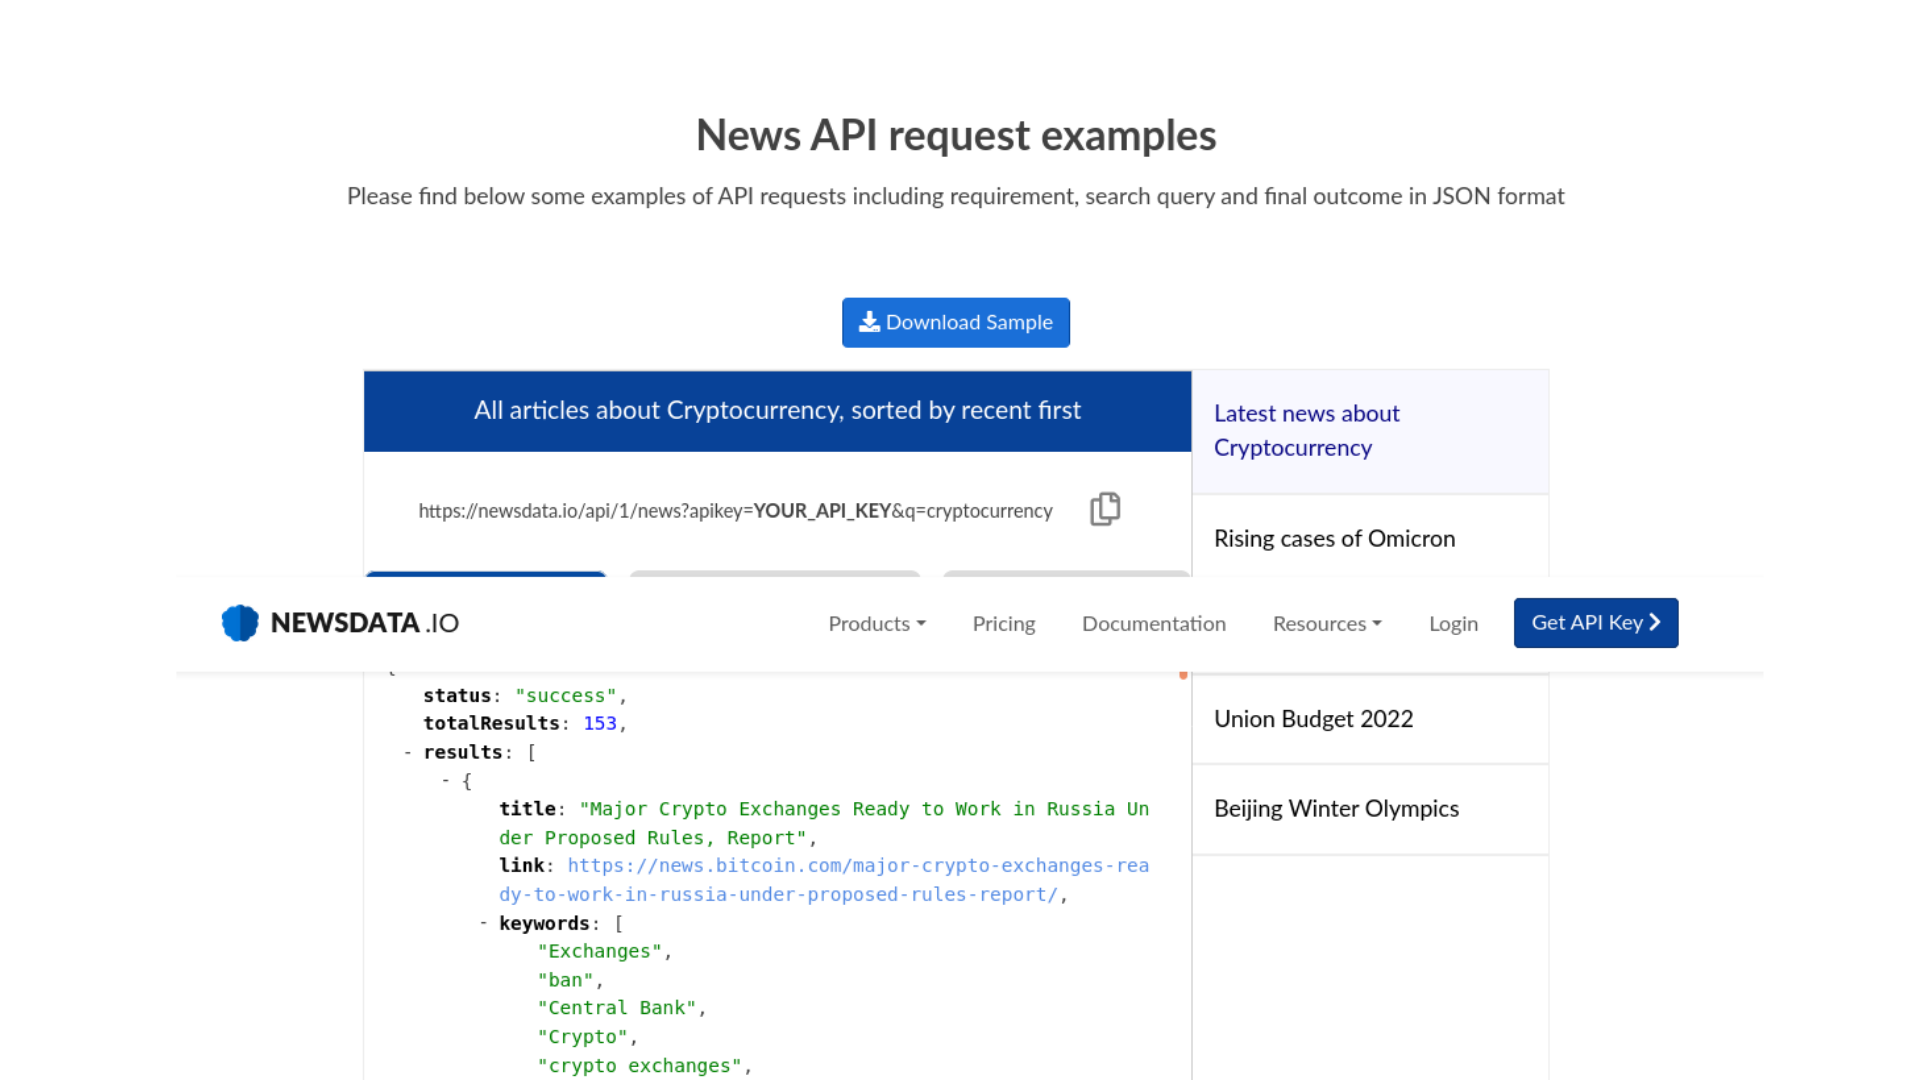Viewport: 1920px width, 1080px height.
Task: Select the Beijing Winter Olympics example
Action: click(1336, 808)
